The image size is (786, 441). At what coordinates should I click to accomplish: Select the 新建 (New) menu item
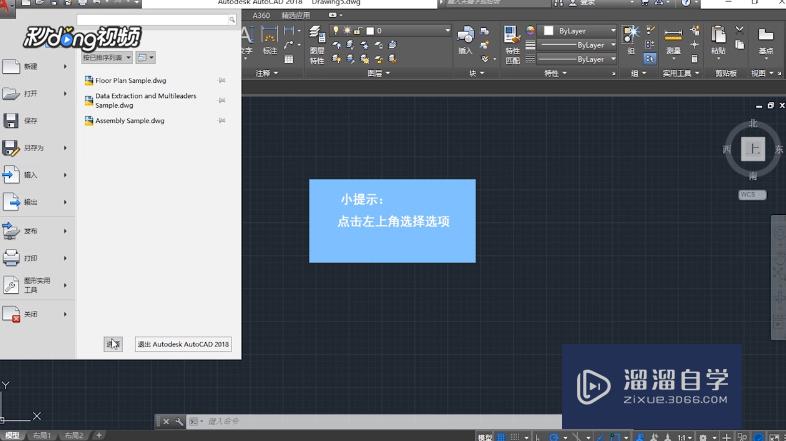37,67
